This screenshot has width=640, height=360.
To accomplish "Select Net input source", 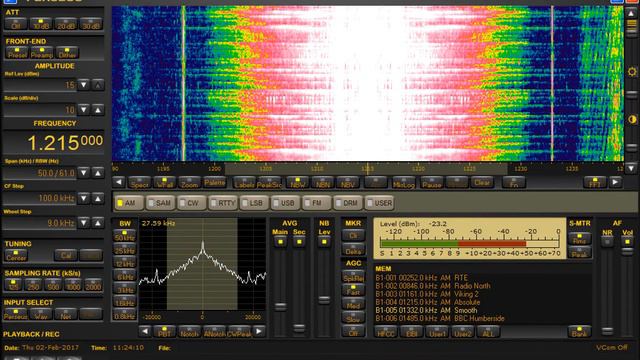I will (x=66, y=314).
